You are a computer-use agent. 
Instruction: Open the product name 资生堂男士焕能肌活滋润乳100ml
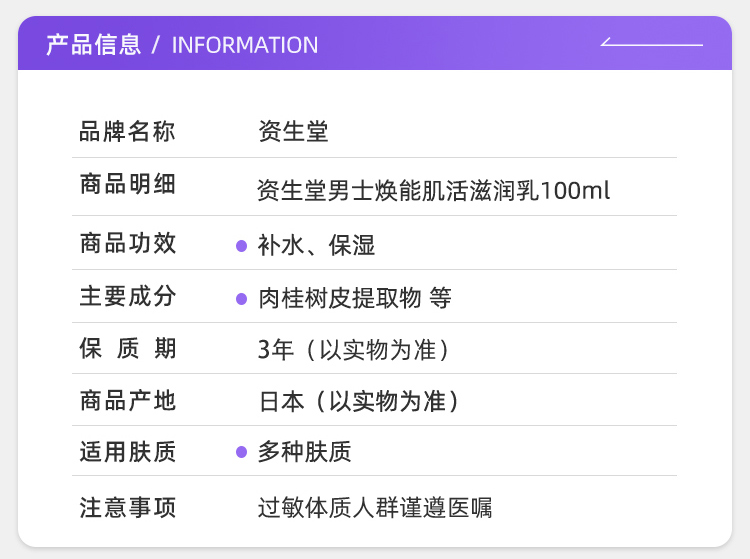pyautogui.click(x=433, y=190)
